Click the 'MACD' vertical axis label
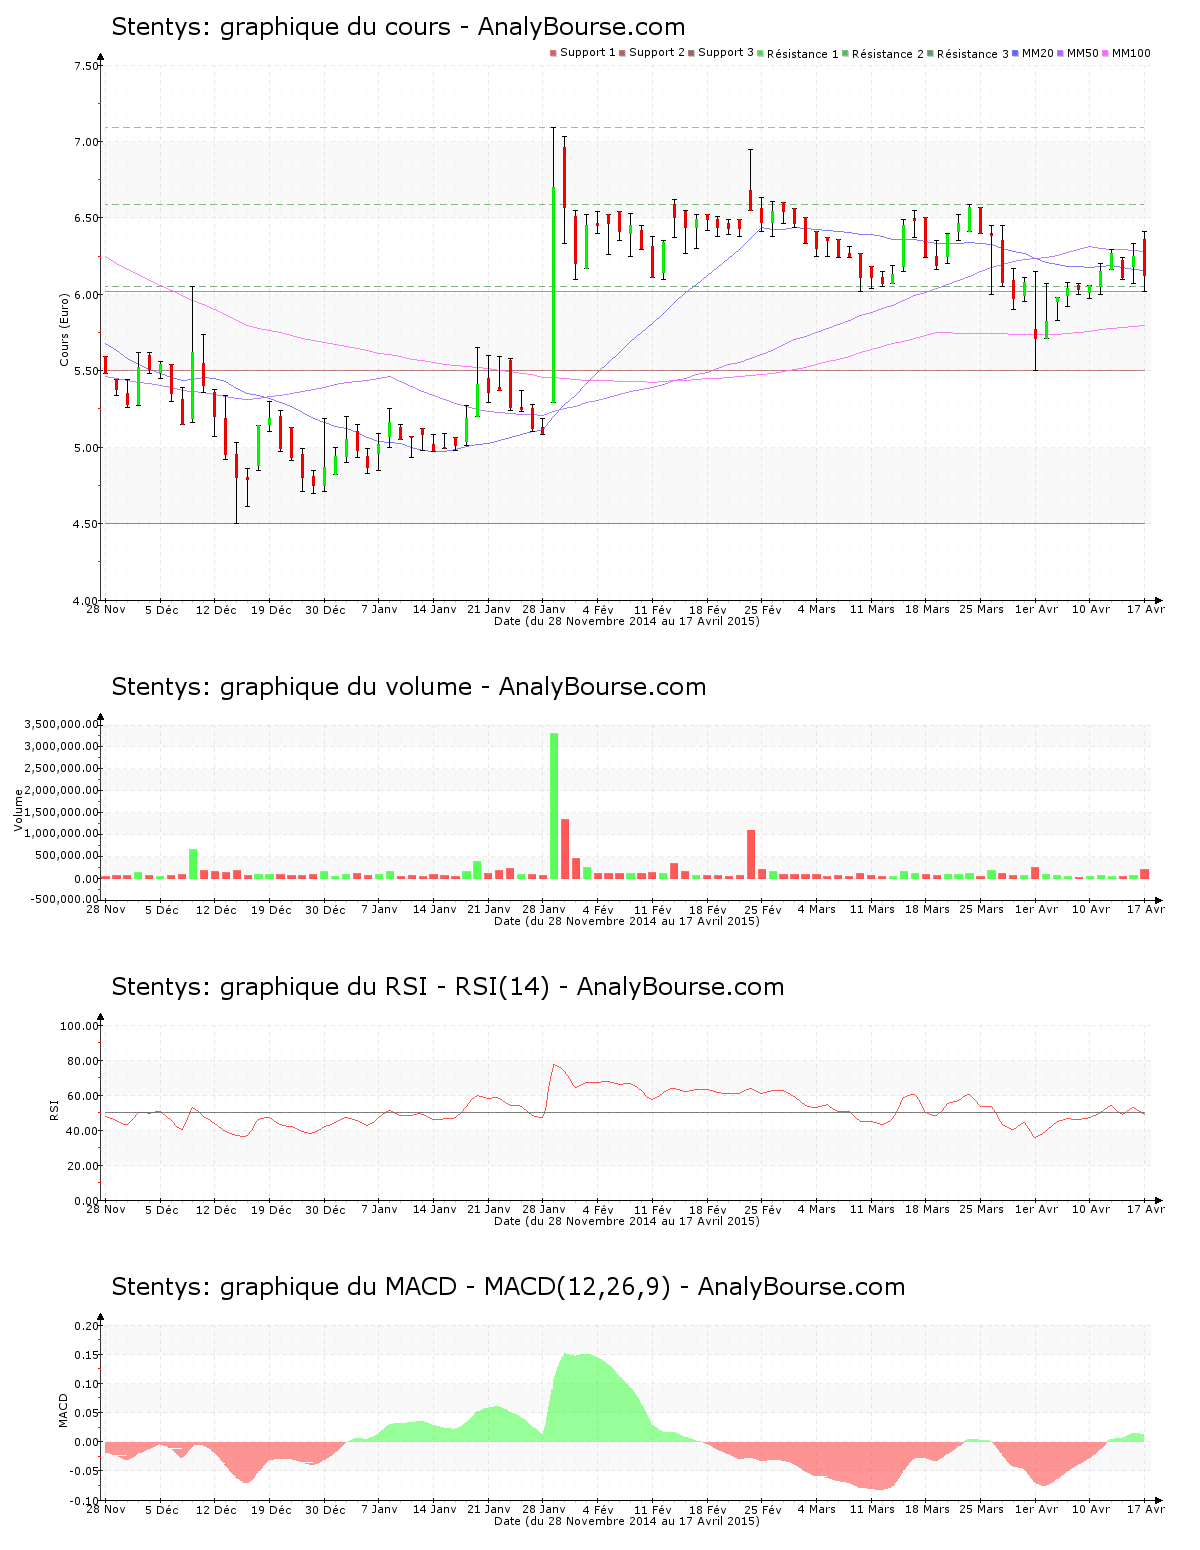1200x1550 pixels. tap(64, 1410)
